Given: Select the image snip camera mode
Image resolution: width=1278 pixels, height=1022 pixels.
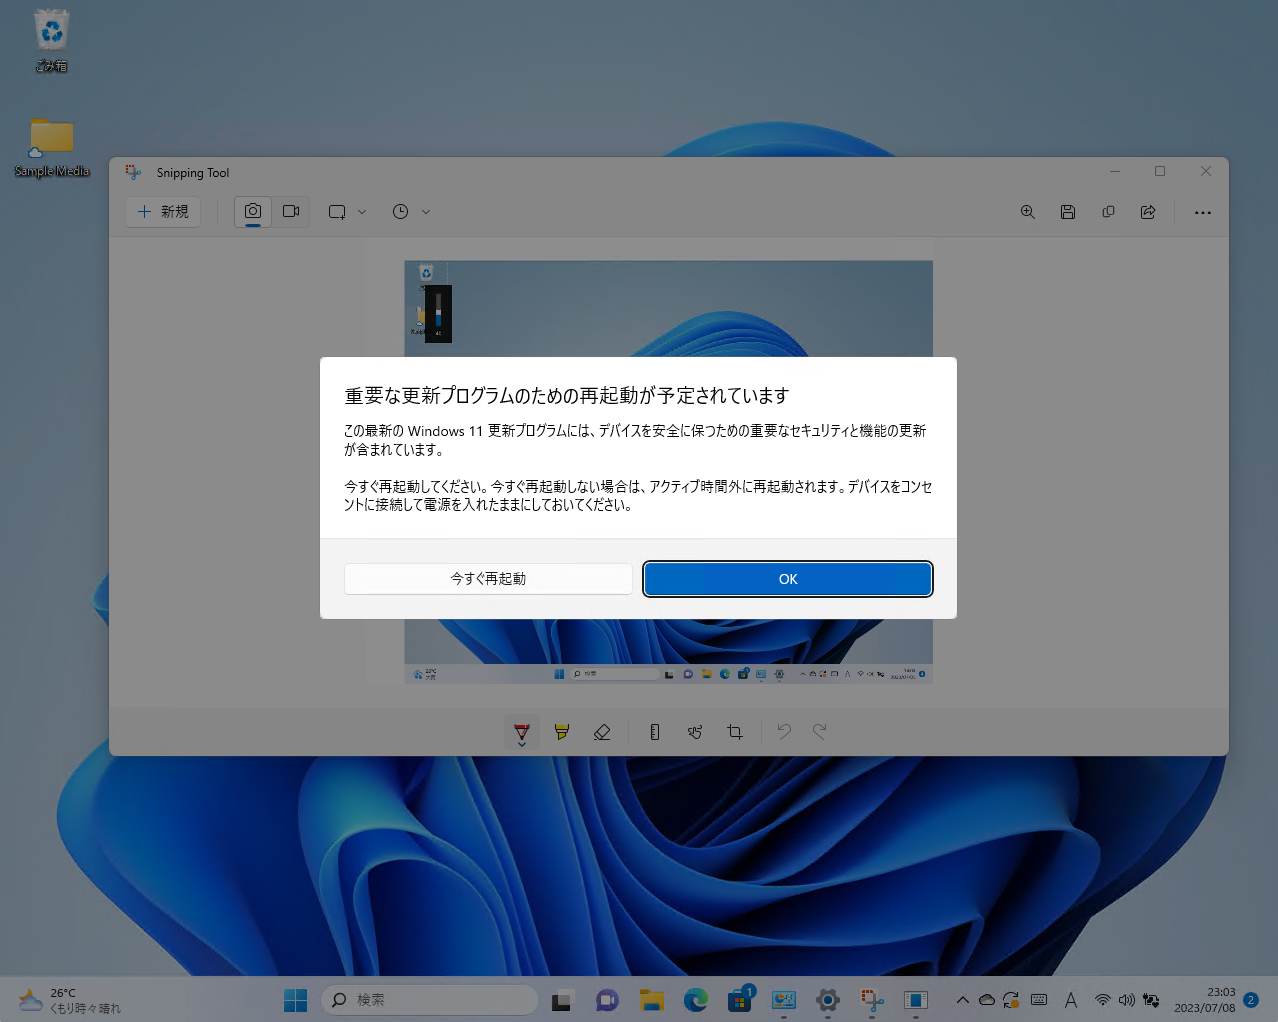Looking at the screenshot, I should [x=252, y=211].
